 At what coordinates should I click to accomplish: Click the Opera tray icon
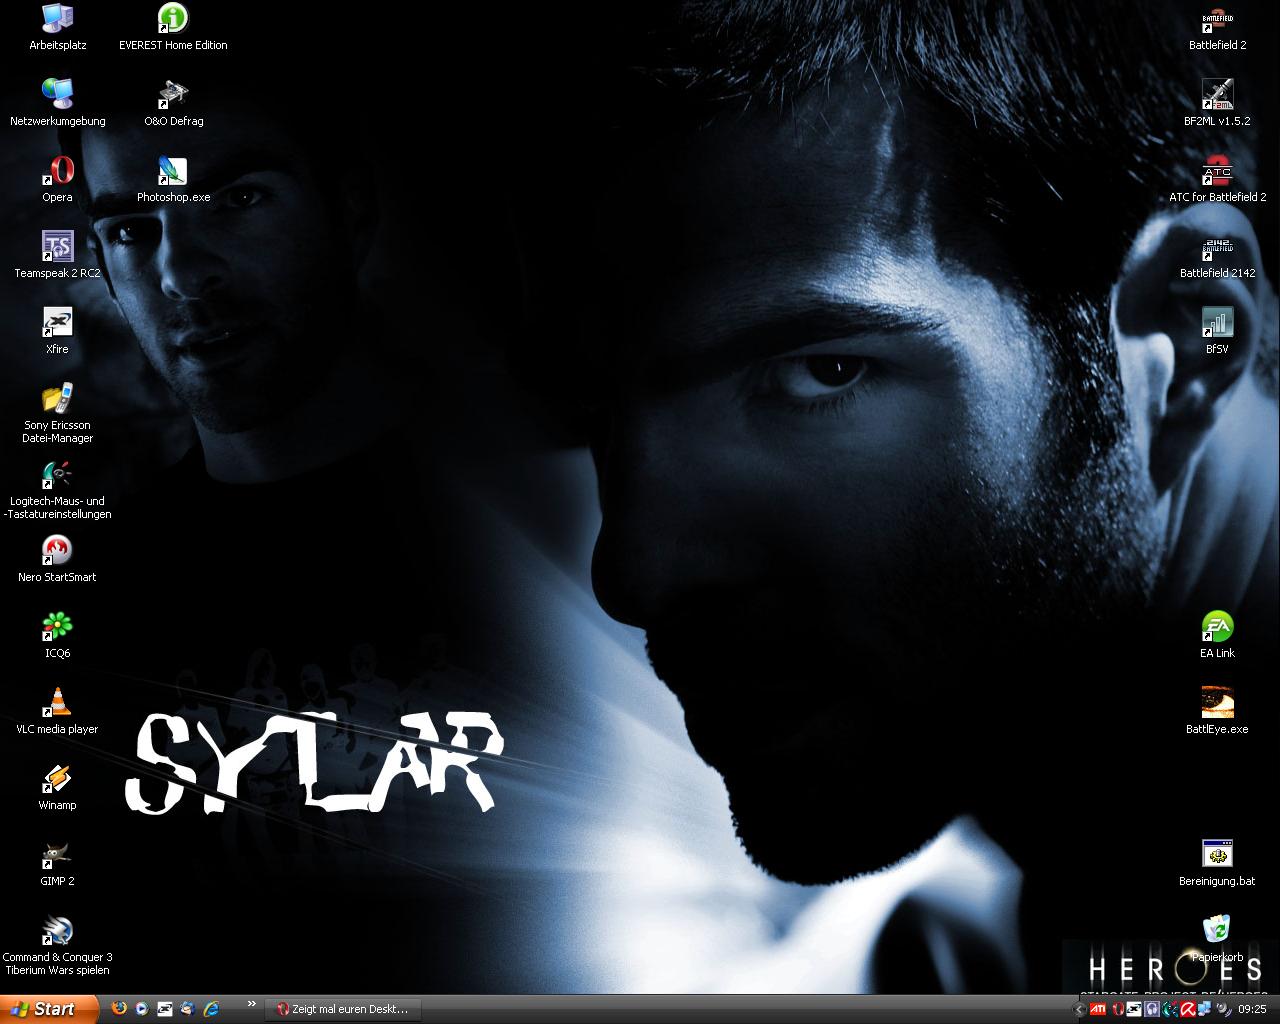point(1118,1009)
